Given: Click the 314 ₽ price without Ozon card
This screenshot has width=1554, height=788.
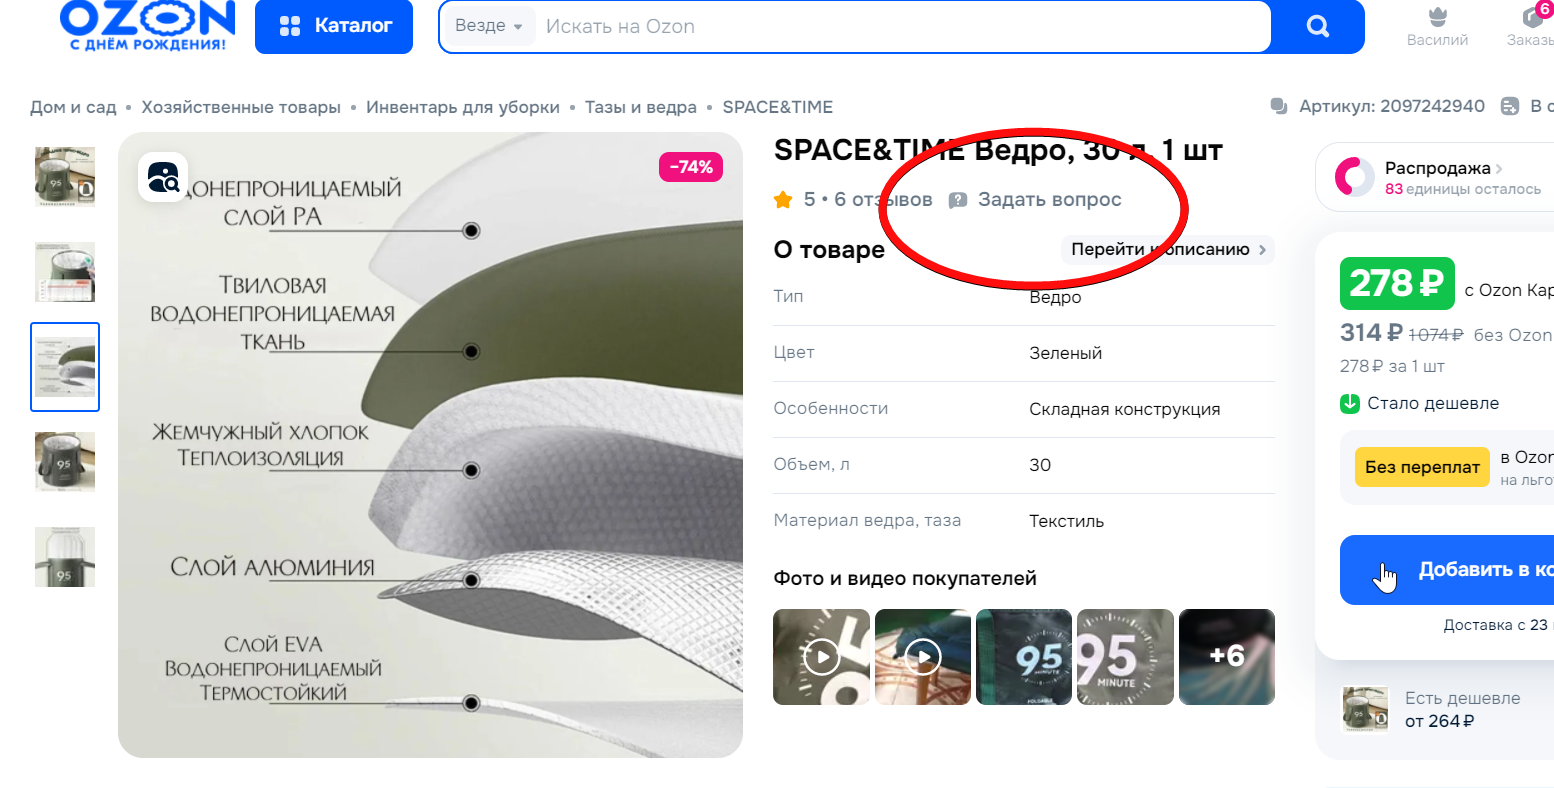Looking at the screenshot, I should 1371,333.
